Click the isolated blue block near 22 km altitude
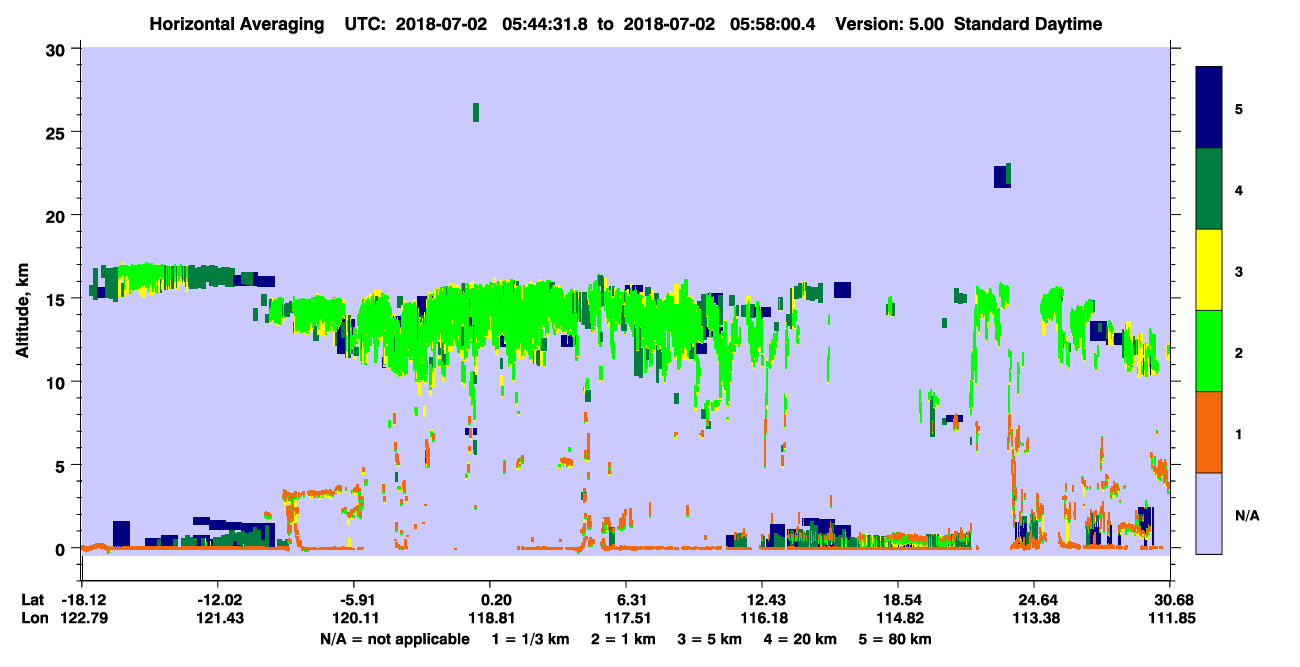 coord(1000,177)
